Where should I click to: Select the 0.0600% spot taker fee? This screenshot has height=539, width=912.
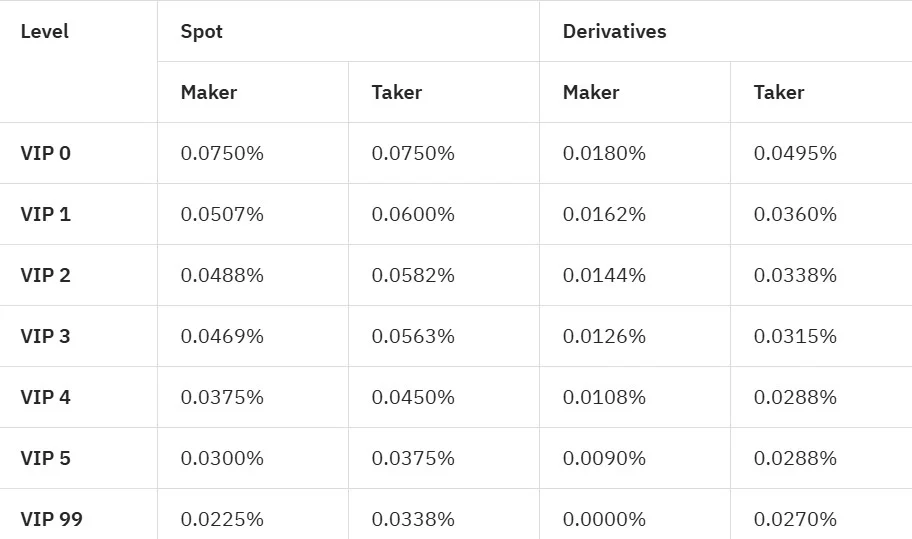click(x=413, y=215)
